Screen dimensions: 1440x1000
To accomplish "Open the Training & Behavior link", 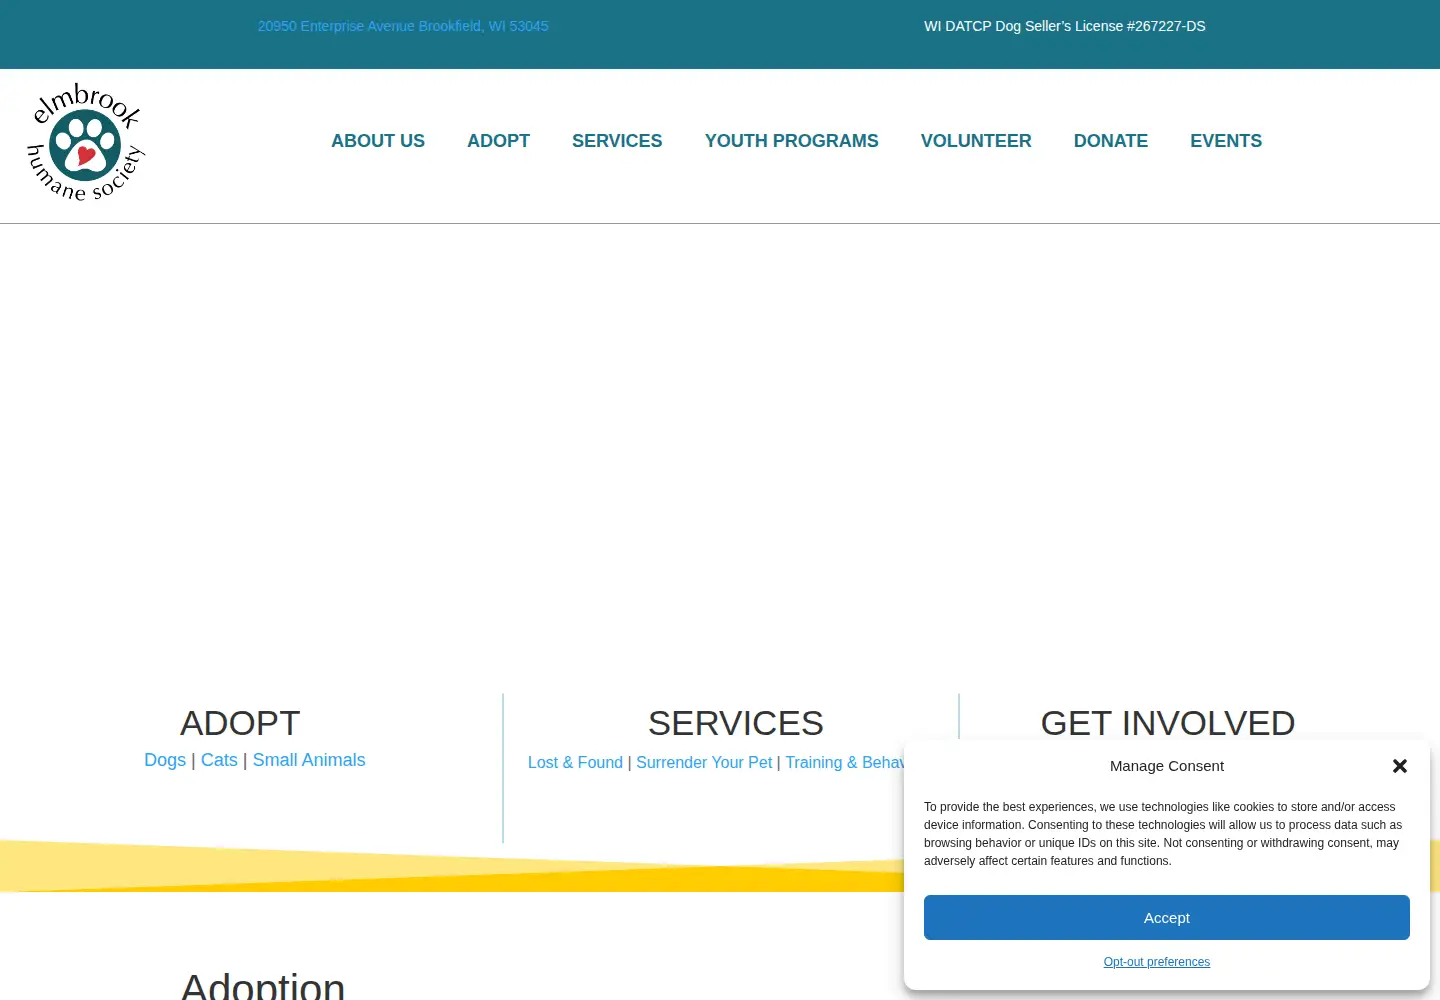I will click(x=845, y=762).
